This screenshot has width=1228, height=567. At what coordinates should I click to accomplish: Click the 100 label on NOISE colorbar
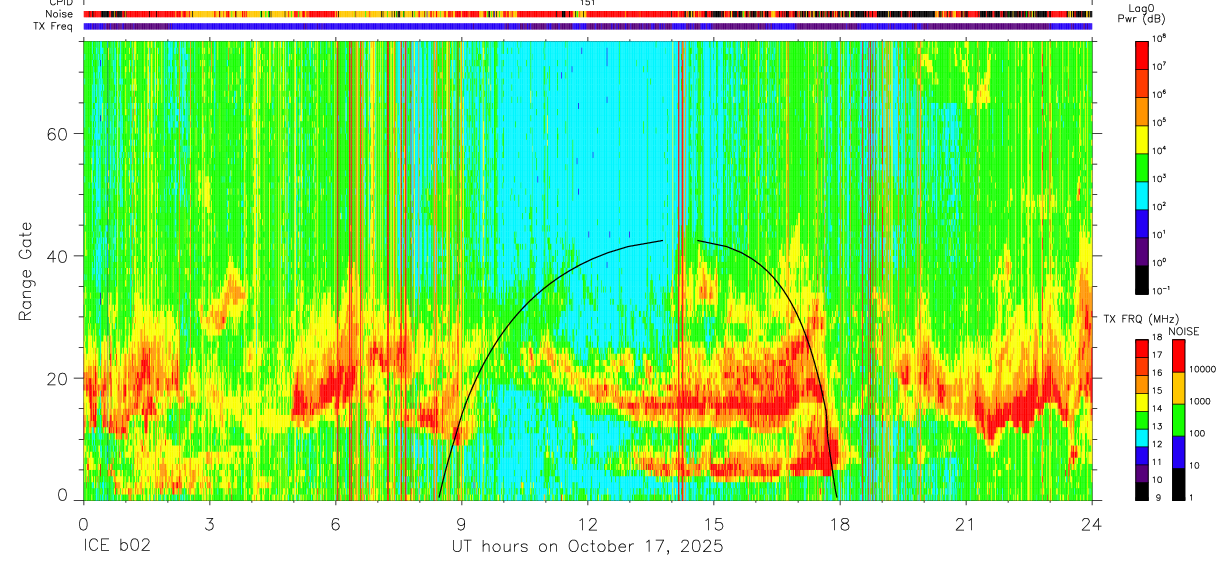click(1198, 433)
